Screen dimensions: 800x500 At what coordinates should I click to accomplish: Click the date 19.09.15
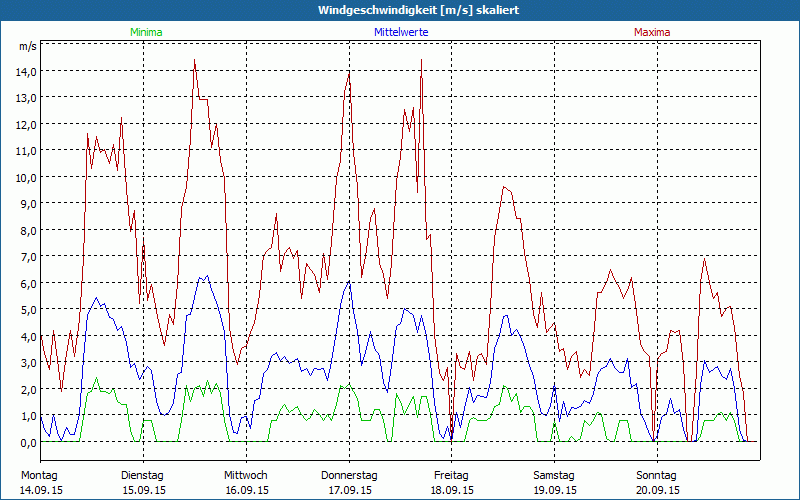point(555,490)
